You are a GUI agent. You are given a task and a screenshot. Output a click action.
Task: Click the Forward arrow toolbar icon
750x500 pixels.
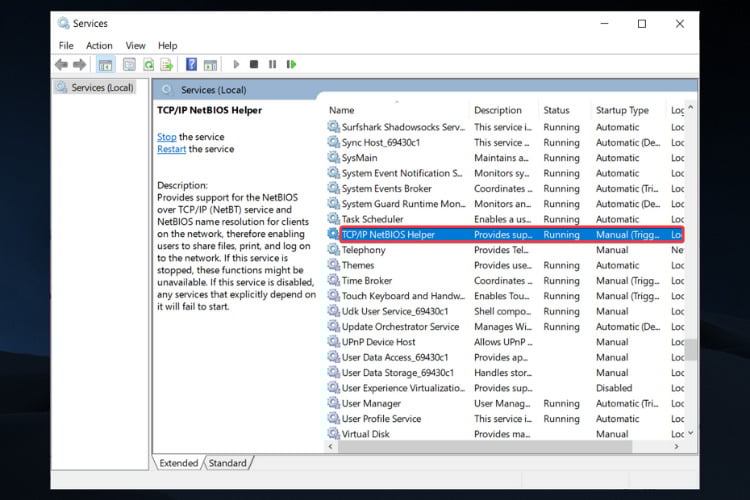coord(79,65)
